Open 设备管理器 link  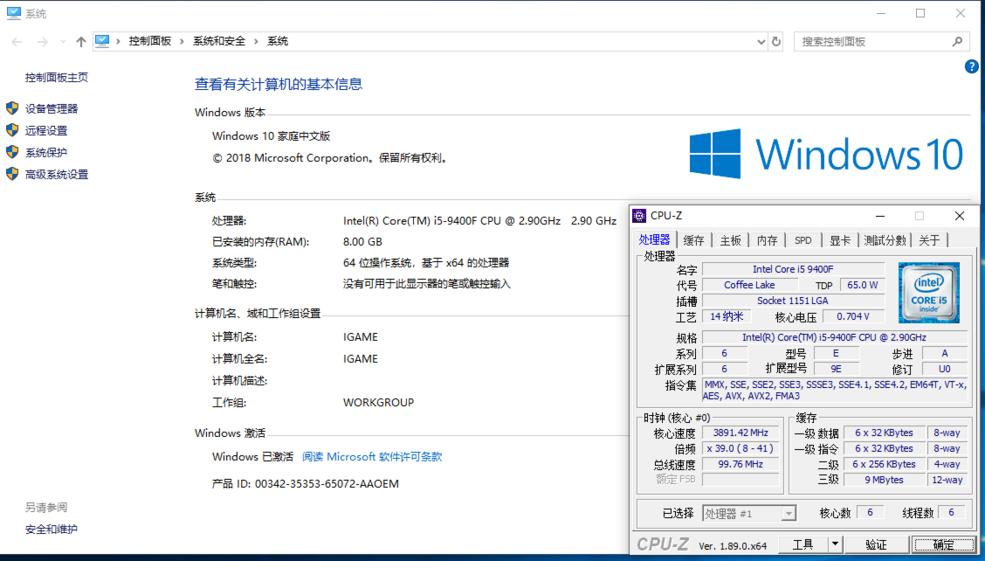coord(52,109)
